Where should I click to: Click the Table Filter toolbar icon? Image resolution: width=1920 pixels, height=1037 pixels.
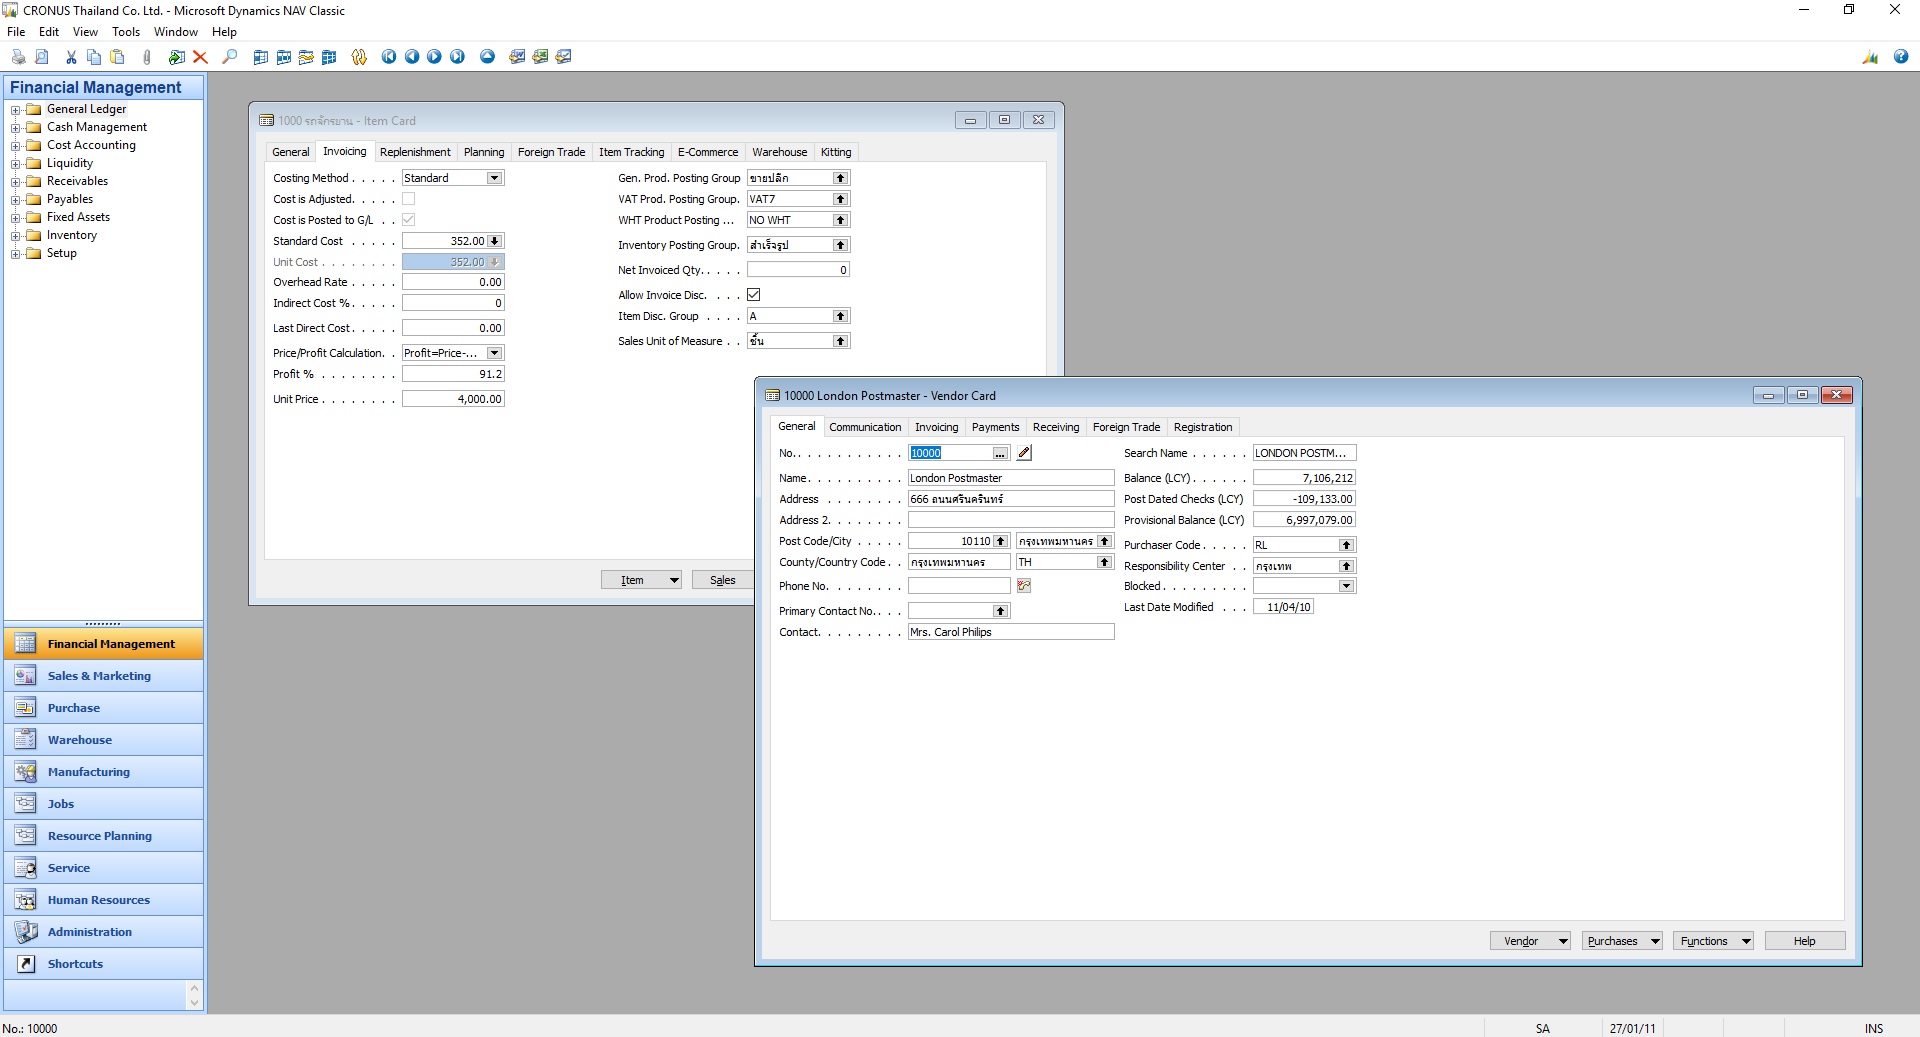[x=284, y=57]
